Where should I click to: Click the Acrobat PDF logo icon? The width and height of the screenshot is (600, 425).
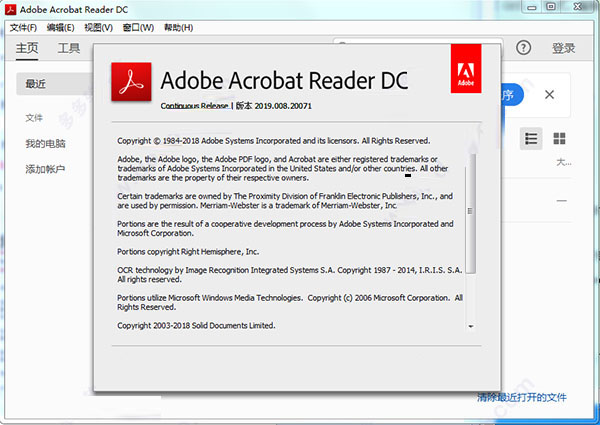coord(131,82)
